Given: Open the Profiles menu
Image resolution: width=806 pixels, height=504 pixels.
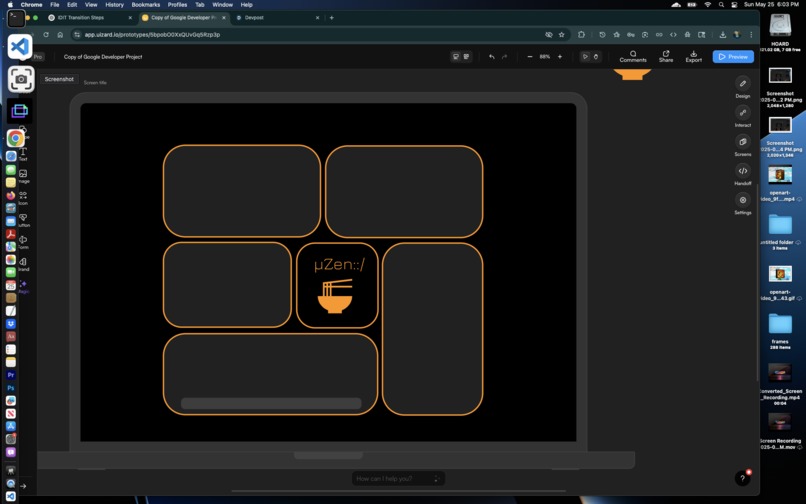Looking at the screenshot, I should tap(177, 5).
